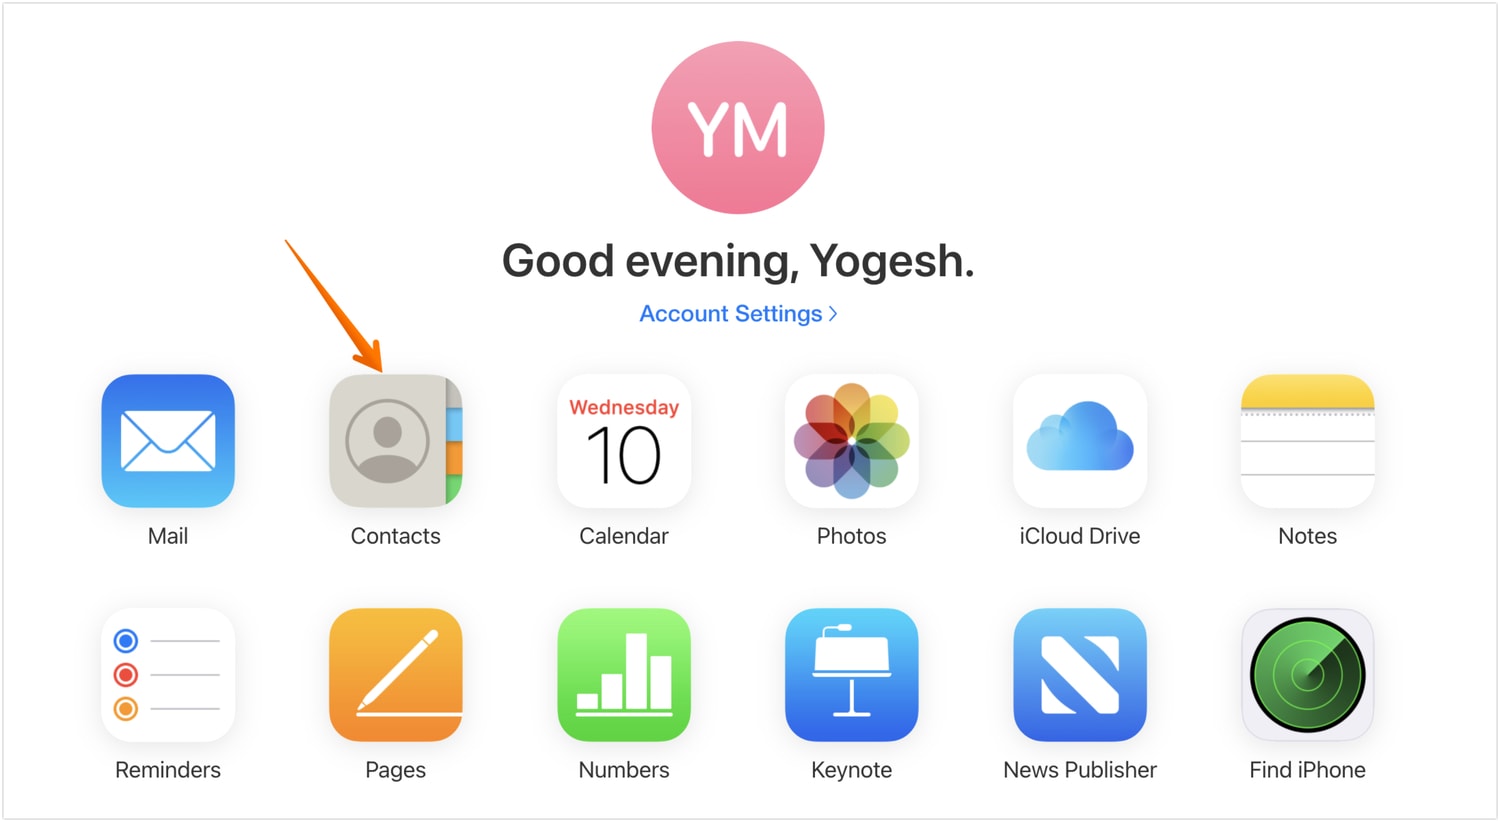Screen dimensions: 1500x822
Task: Open the Mail app icon
Action: pos(168,441)
